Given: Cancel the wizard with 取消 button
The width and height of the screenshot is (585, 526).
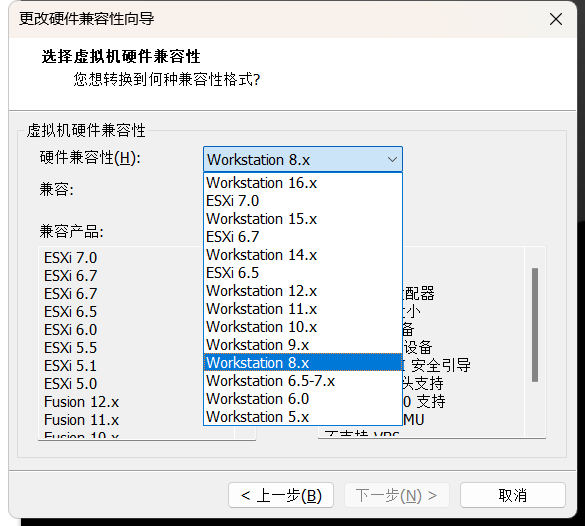Looking at the screenshot, I should (x=513, y=495).
